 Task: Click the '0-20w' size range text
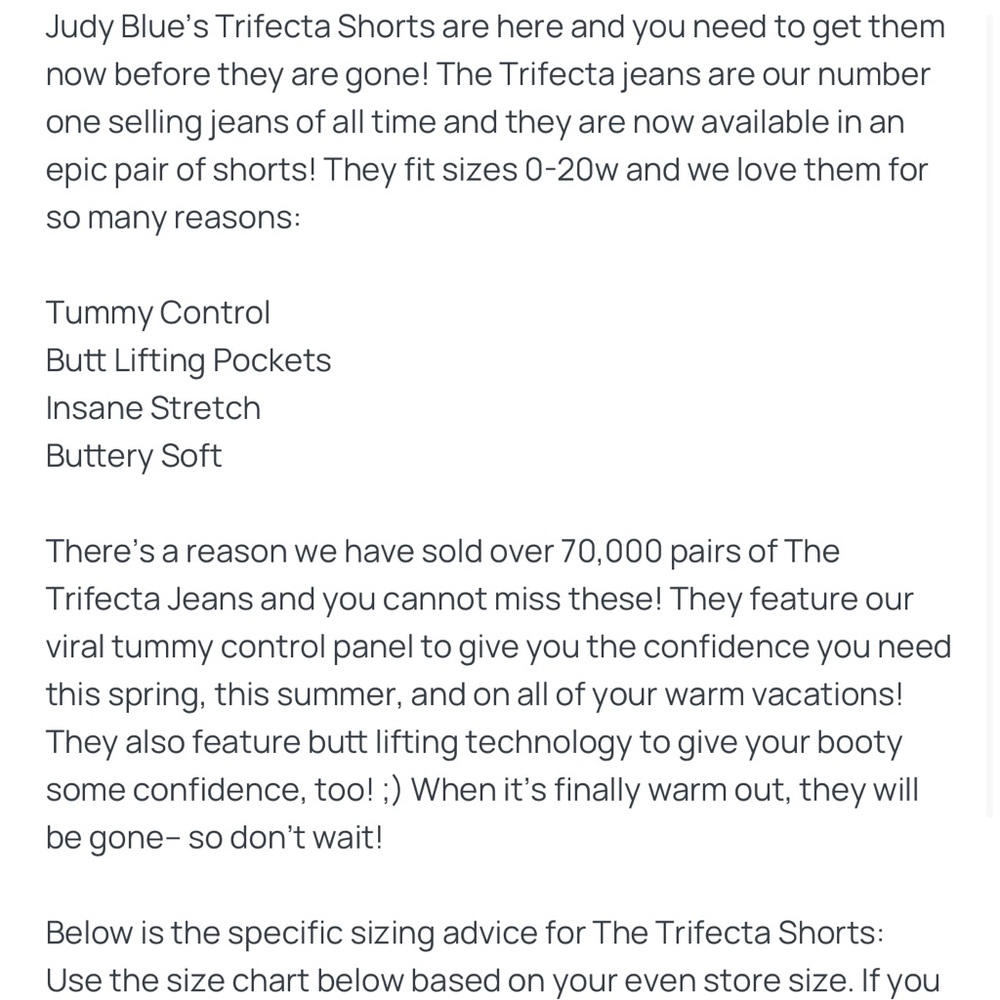pyautogui.click(x=571, y=170)
